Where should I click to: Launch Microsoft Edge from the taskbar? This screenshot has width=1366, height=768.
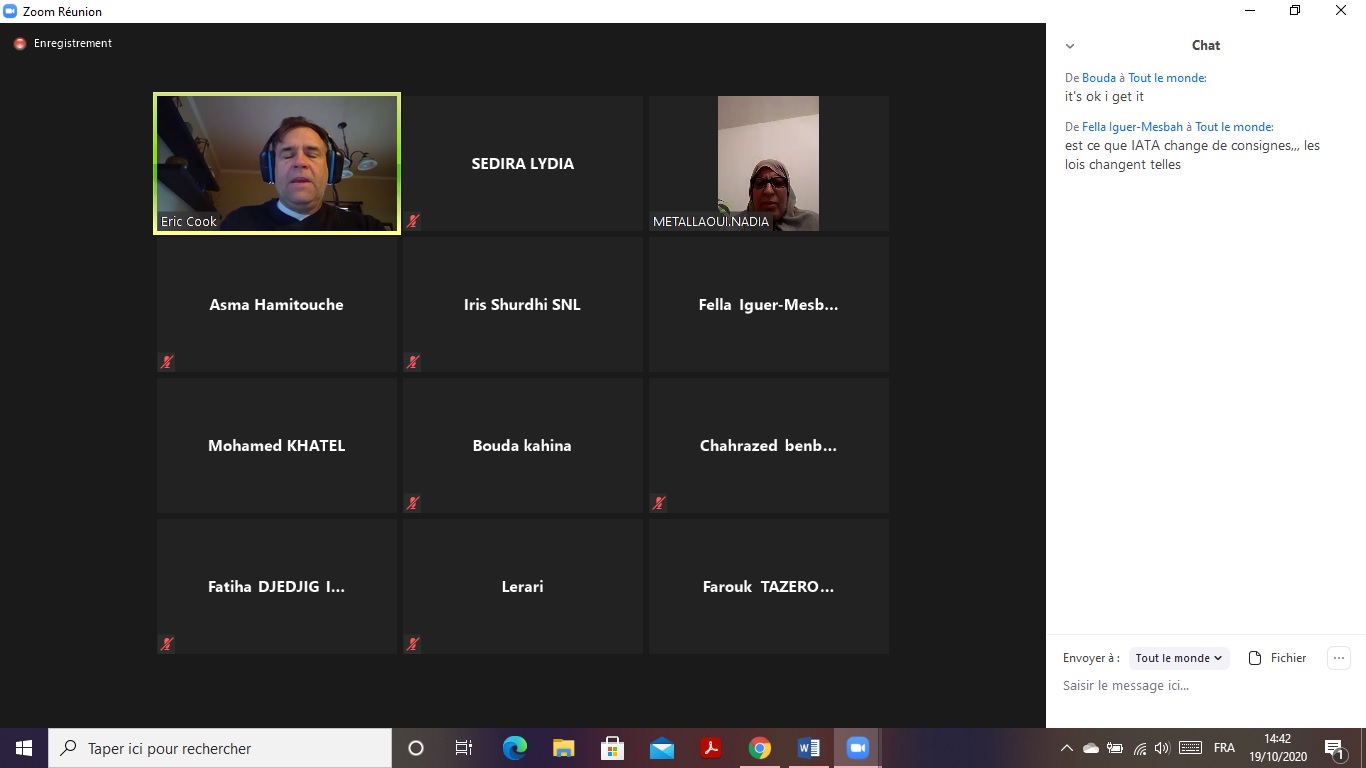coord(515,748)
